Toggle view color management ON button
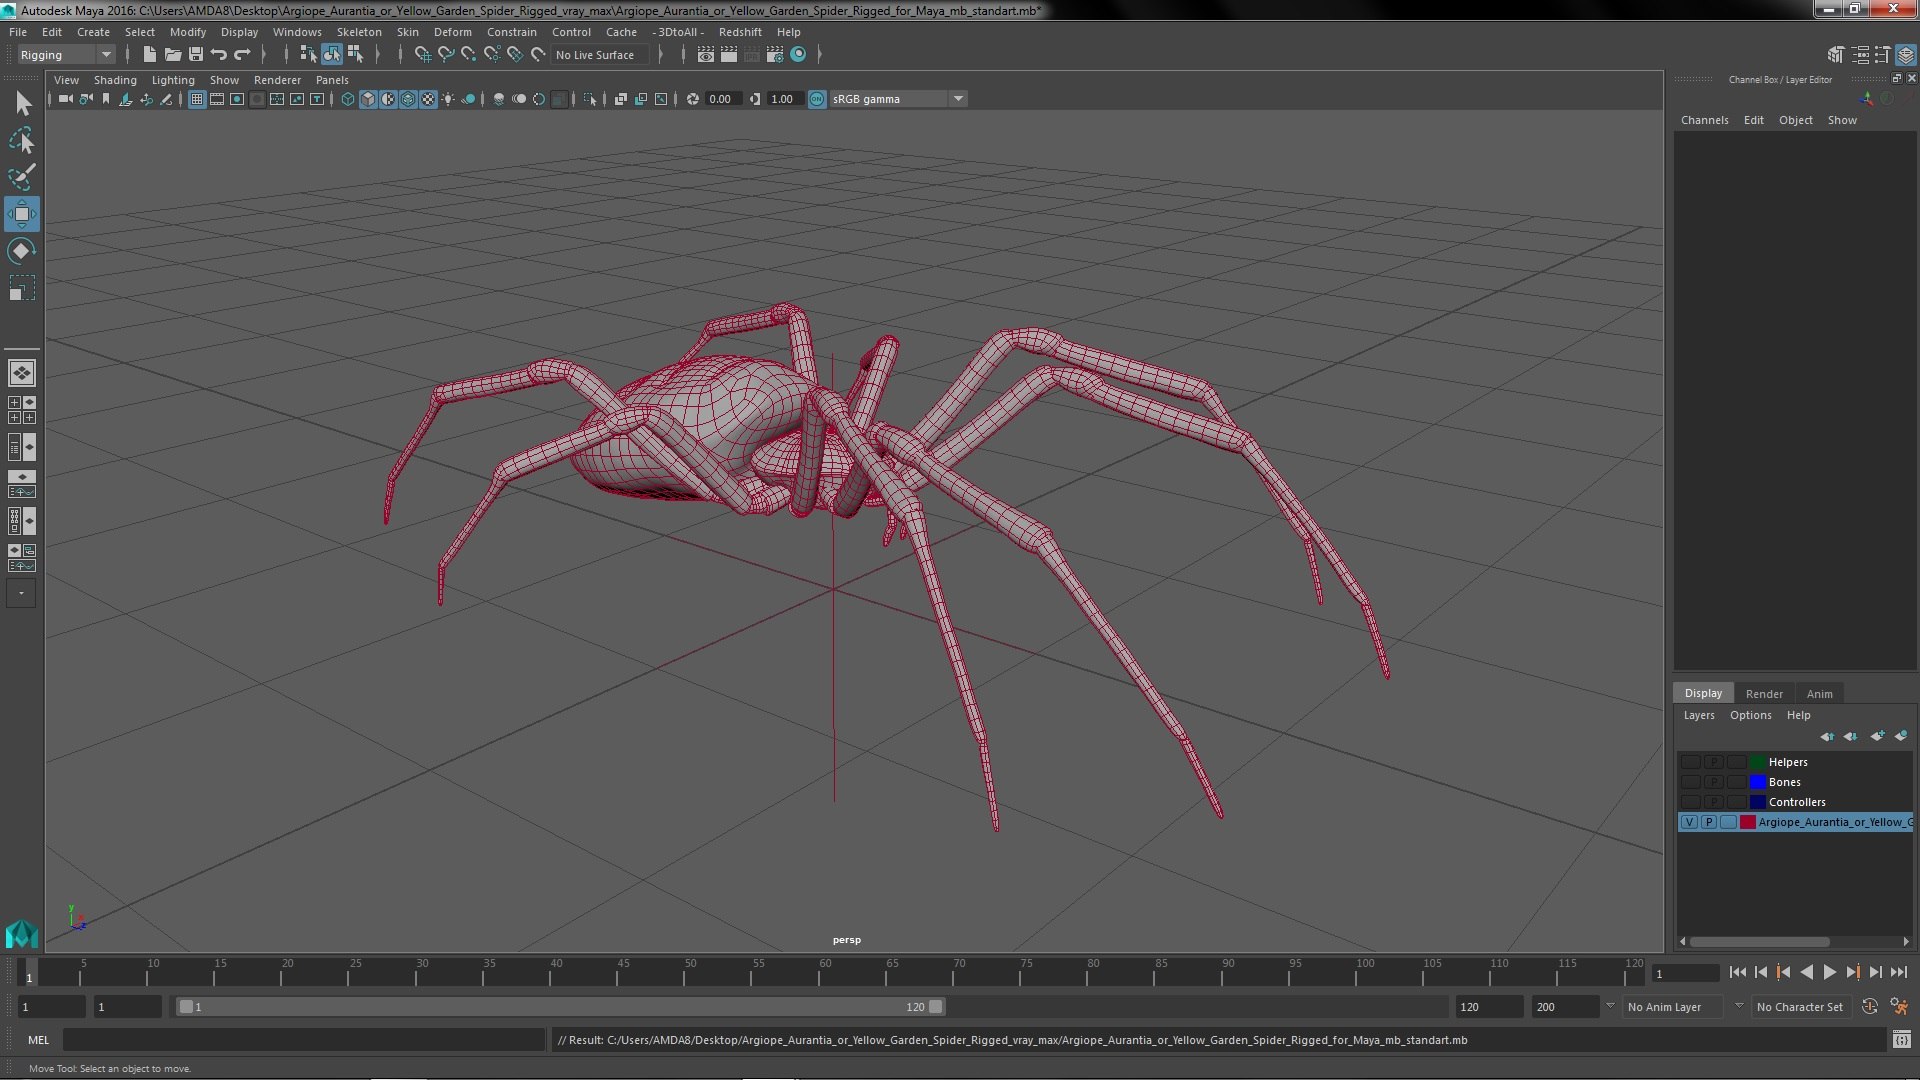Screen dimensions: 1920x1080 click(x=817, y=99)
